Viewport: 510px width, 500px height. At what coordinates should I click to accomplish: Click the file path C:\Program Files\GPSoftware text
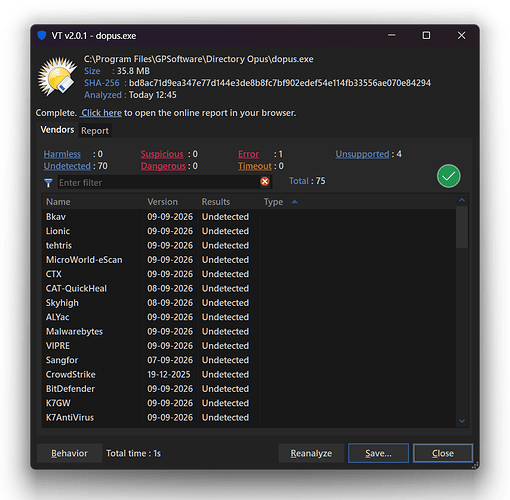[x=199, y=59]
